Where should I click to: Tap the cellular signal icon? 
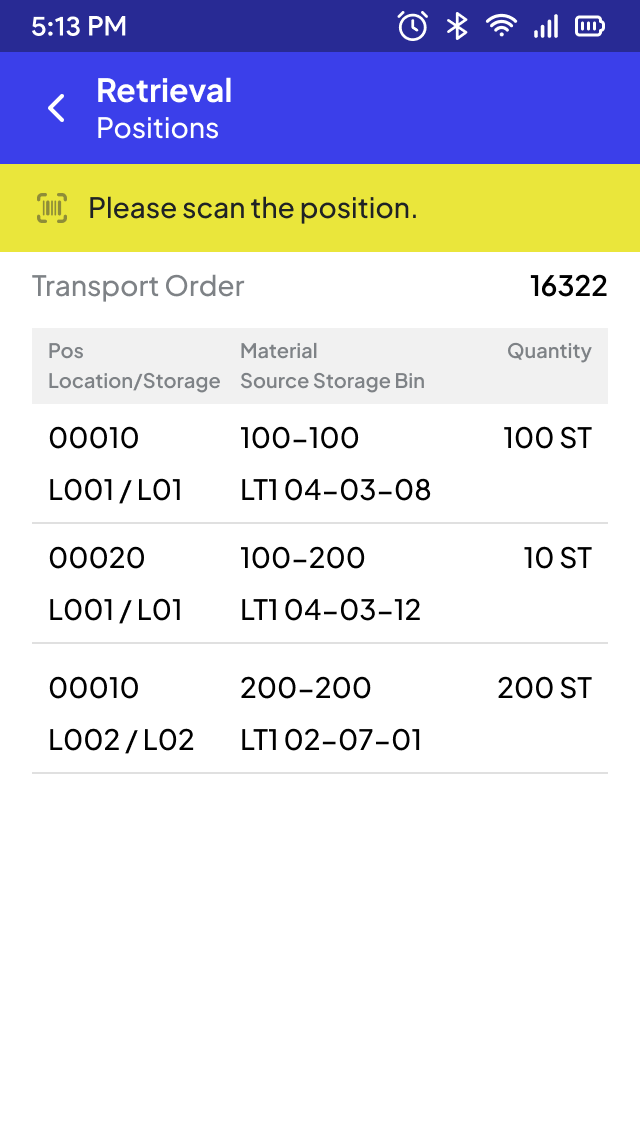pyautogui.click(x=546, y=26)
